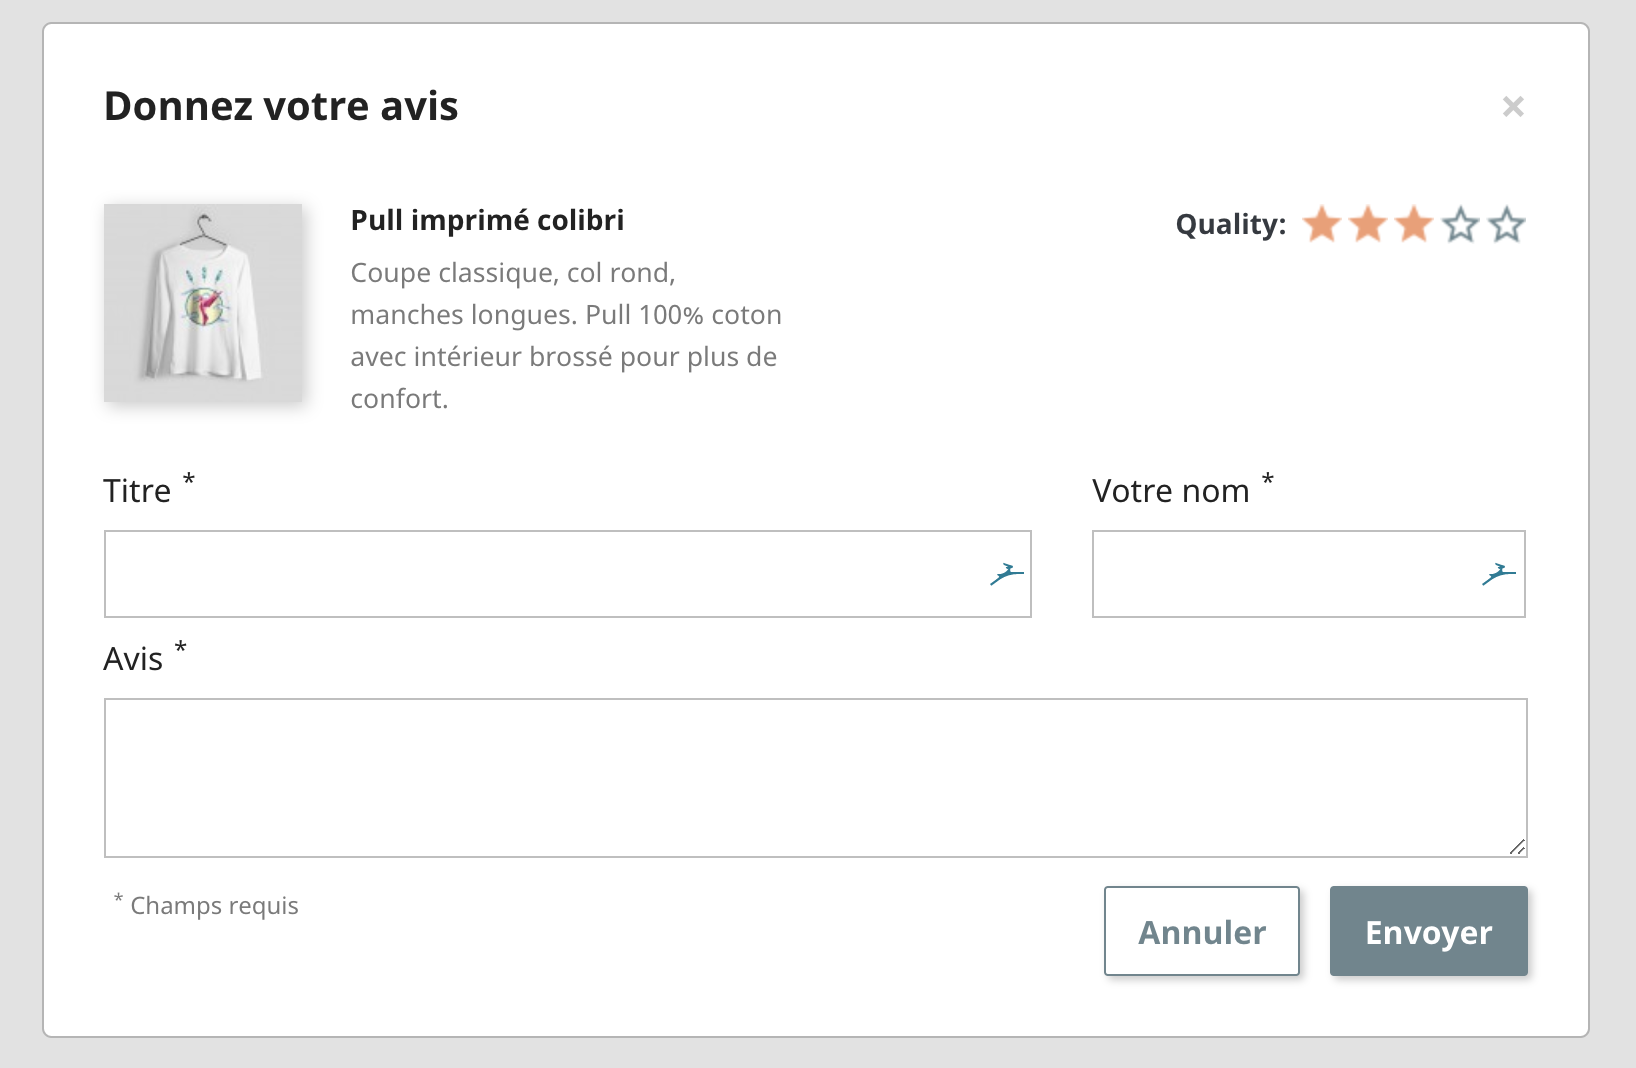This screenshot has width=1636, height=1068.
Task: Click the autofill icon in Votre nom field
Action: [1498, 574]
